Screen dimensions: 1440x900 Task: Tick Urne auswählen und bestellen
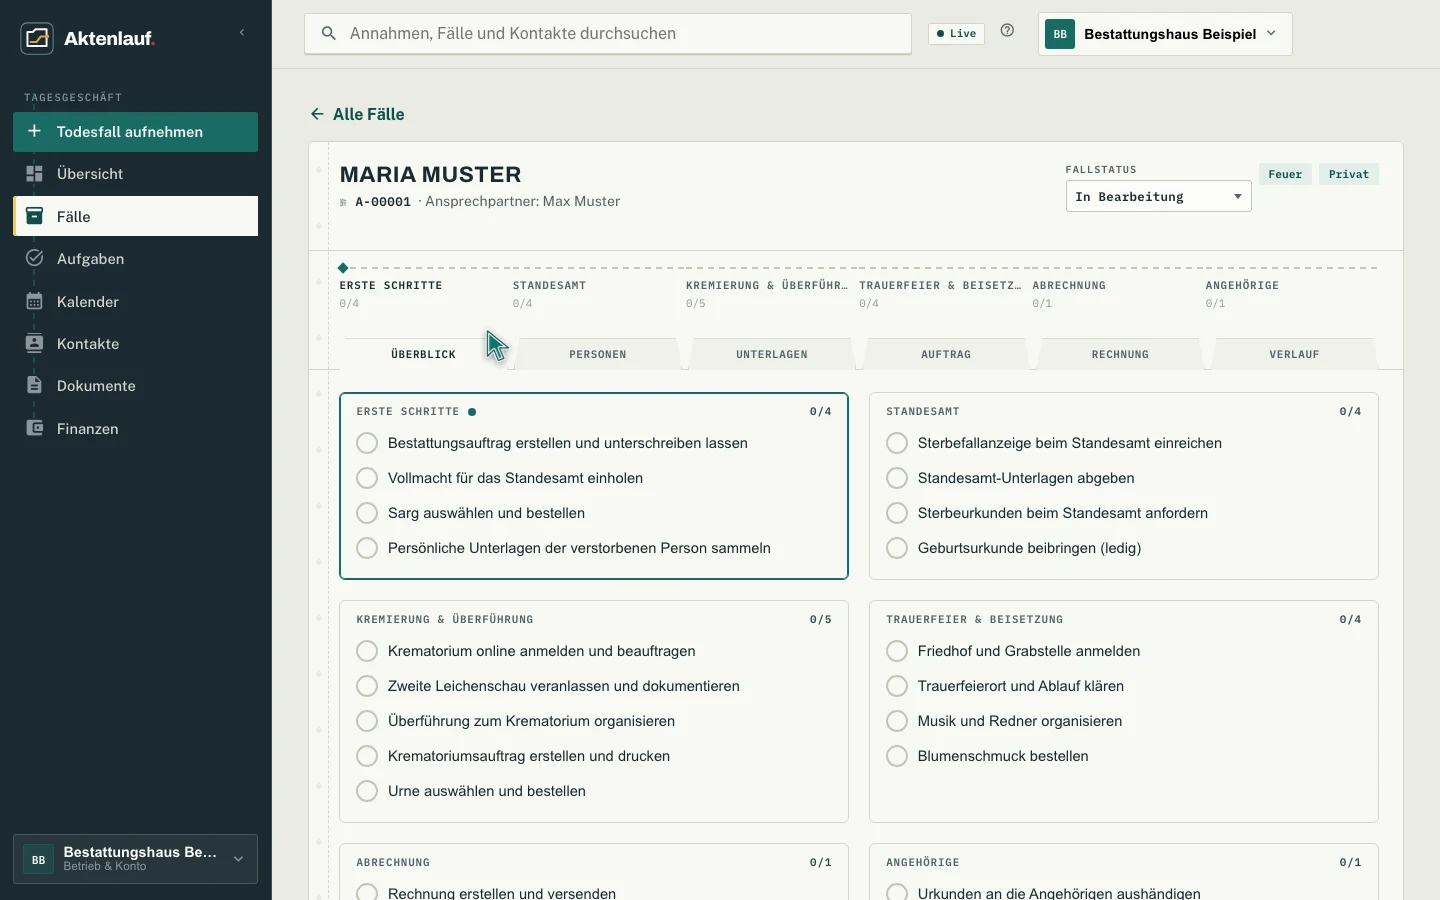point(367,791)
